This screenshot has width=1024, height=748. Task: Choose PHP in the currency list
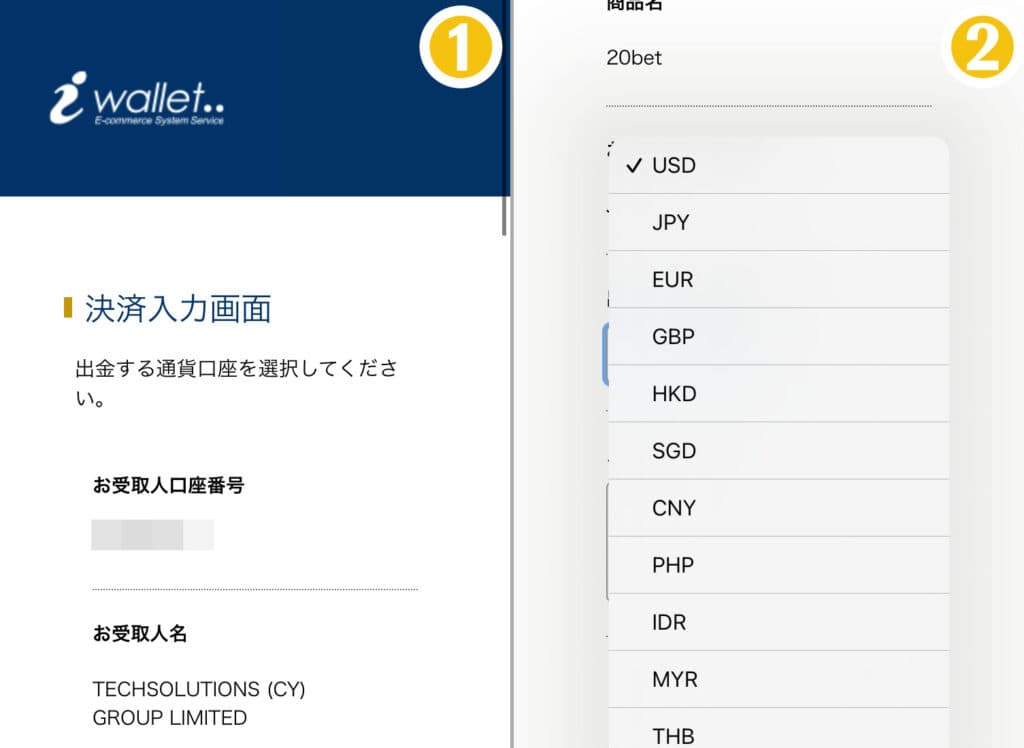click(778, 565)
